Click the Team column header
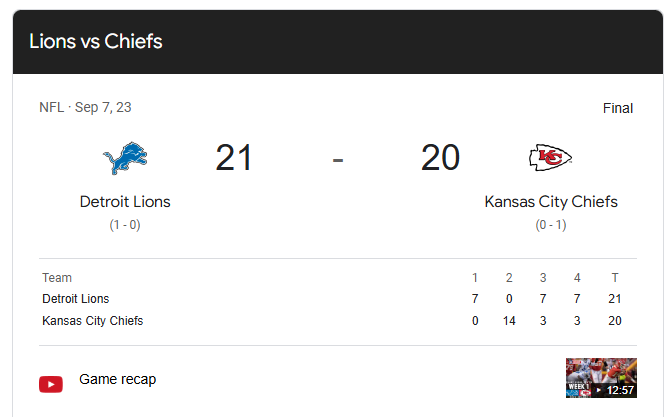Image resolution: width=670 pixels, height=417 pixels. click(x=57, y=278)
